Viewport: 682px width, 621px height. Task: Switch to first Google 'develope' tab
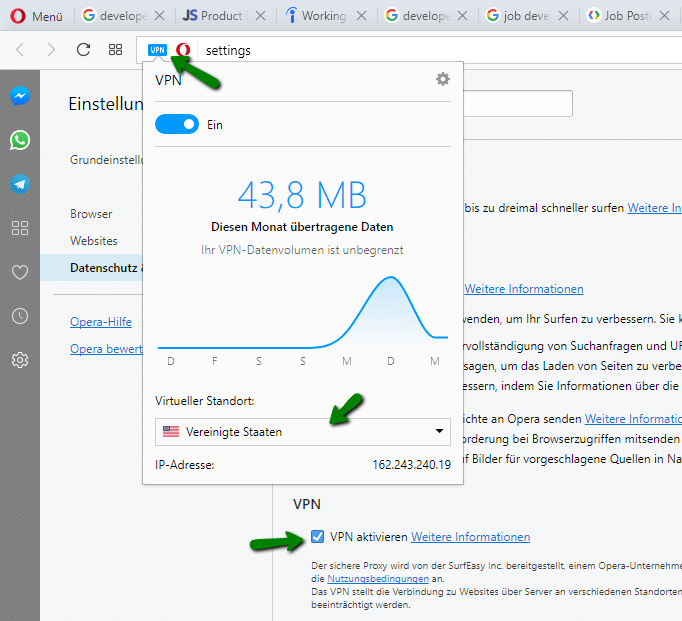tap(114, 16)
